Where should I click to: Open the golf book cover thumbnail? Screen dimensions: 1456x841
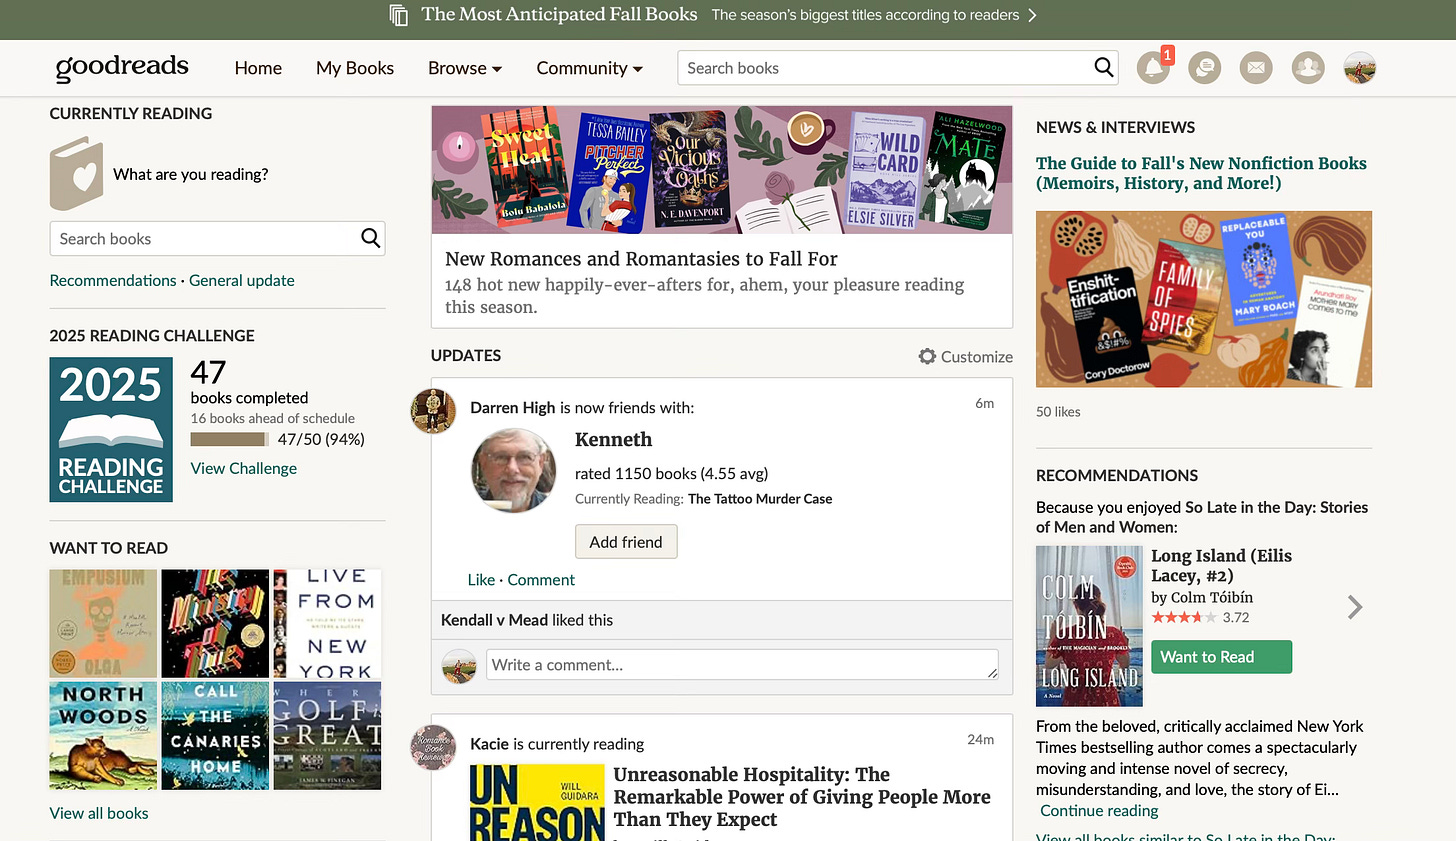pos(327,736)
